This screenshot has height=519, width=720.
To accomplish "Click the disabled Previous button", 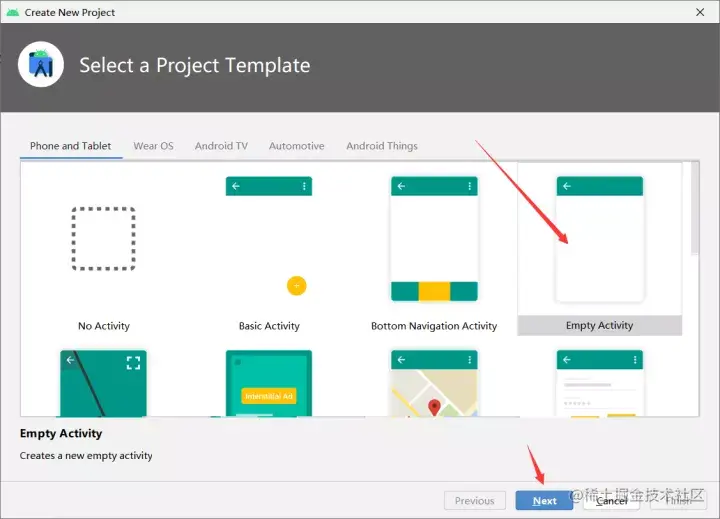I will coord(475,501).
